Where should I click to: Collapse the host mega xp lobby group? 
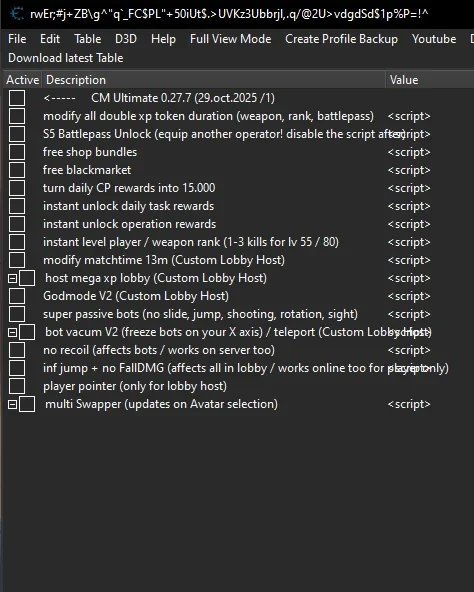[12, 279]
